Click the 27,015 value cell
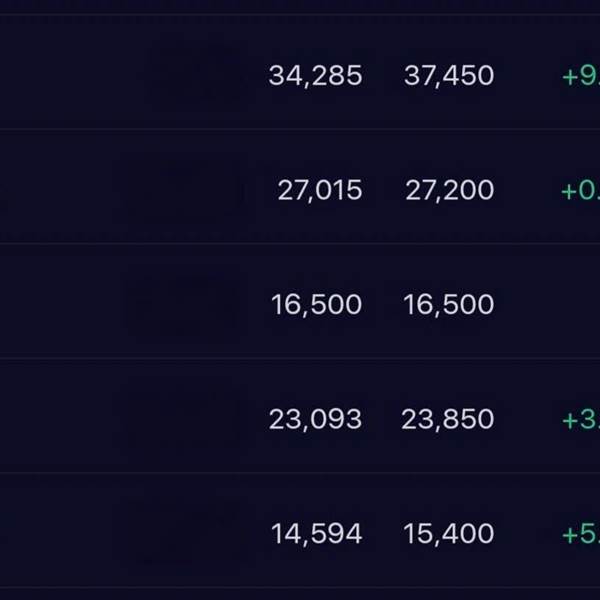The image size is (600, 600). pyautogui.click(x=320, y=190)
